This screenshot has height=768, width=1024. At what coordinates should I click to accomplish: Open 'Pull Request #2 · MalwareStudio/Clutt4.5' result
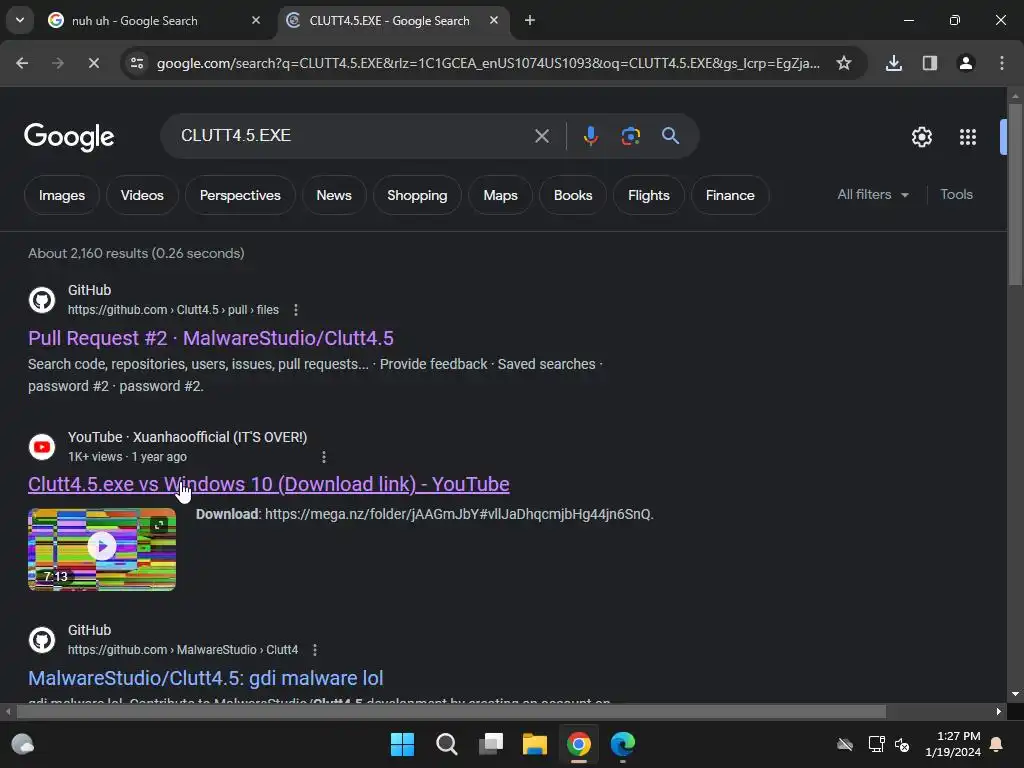click(x=210, y=338)
